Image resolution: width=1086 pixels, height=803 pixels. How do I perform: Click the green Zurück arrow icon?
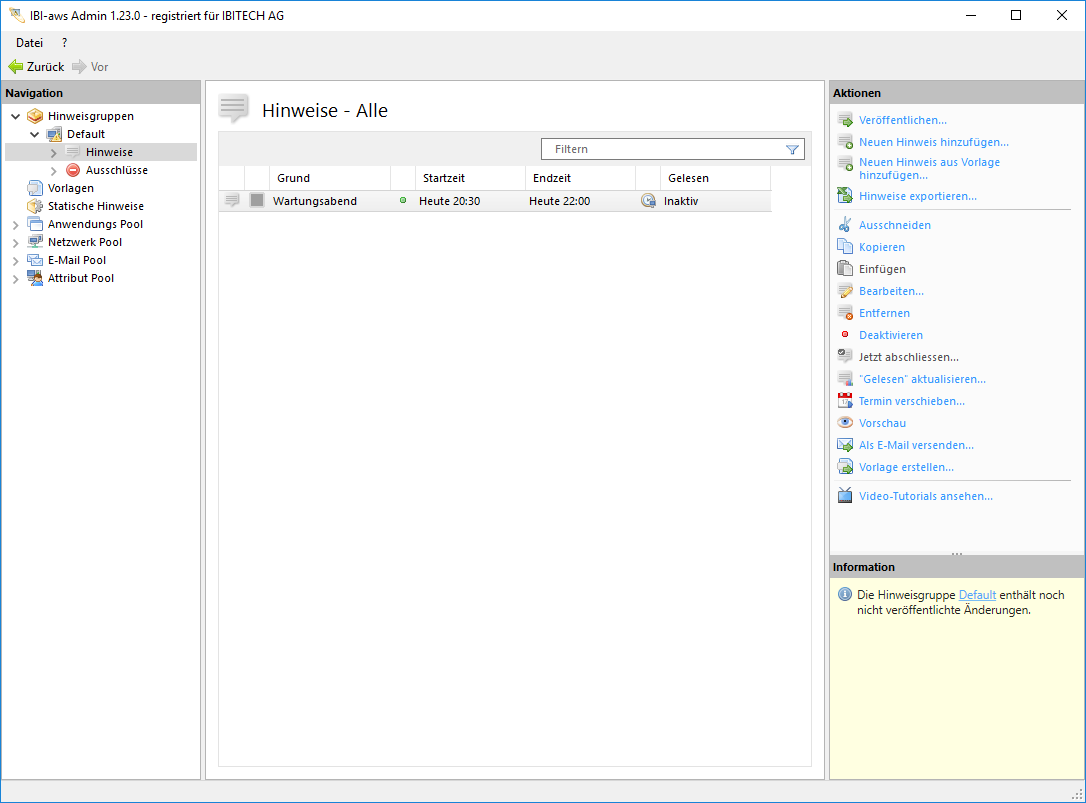(x=15, y=67)
